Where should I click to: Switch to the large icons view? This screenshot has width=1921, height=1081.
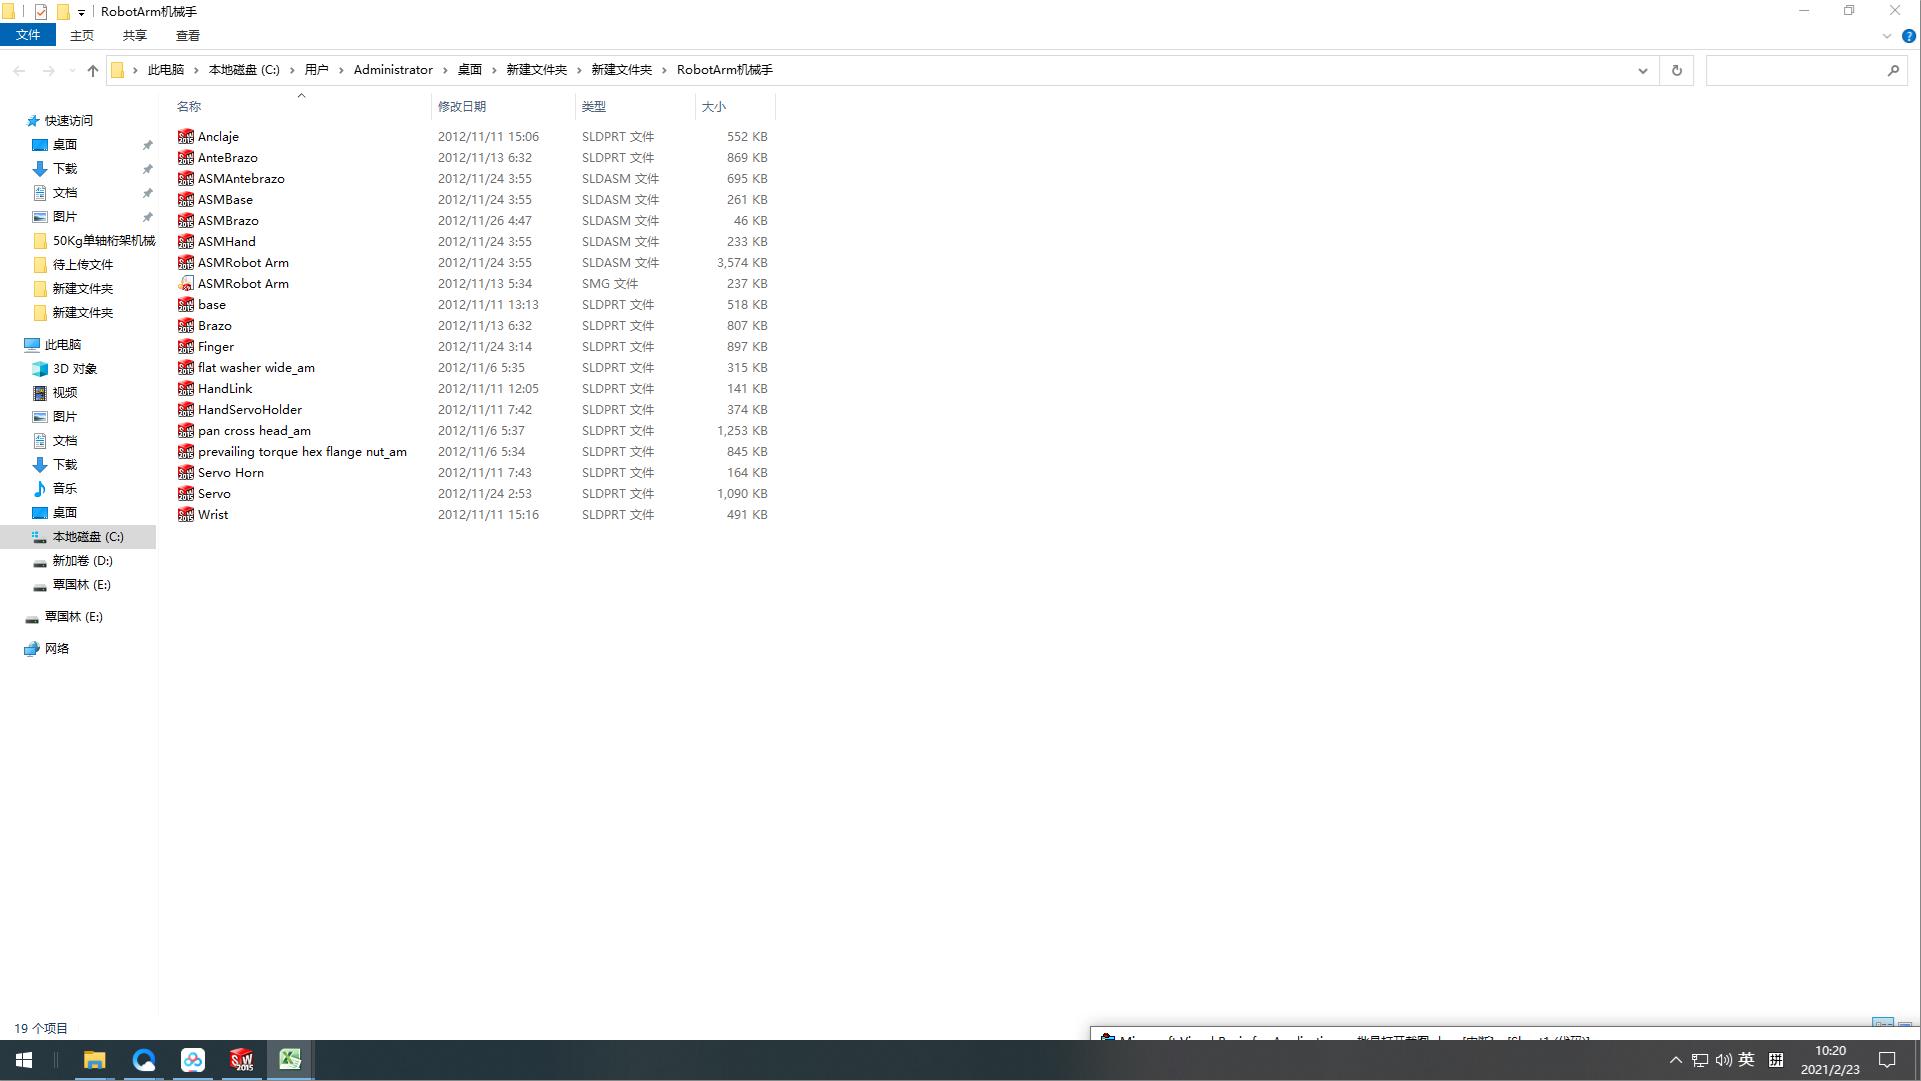point(1905,1027)
